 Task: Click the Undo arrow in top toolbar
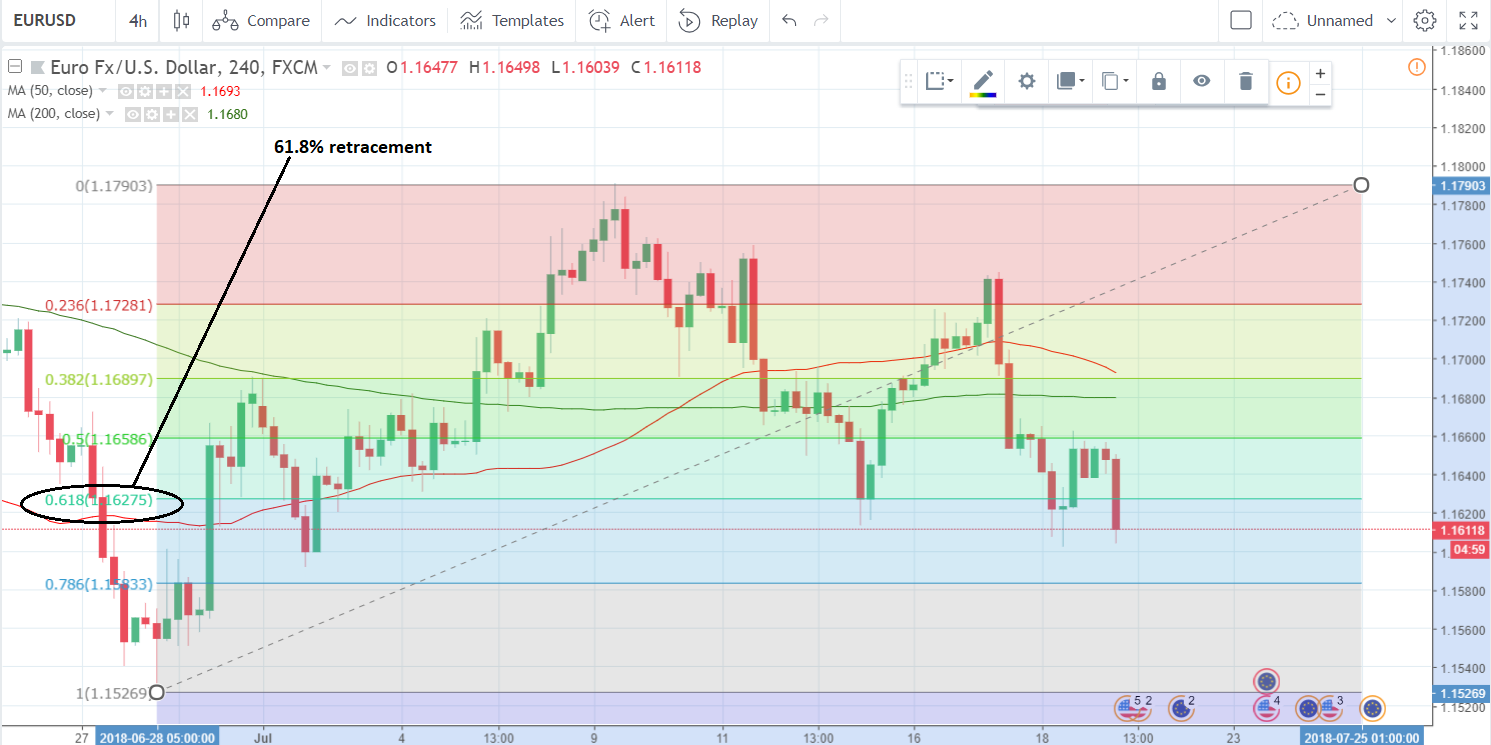(x=790, y=20)
